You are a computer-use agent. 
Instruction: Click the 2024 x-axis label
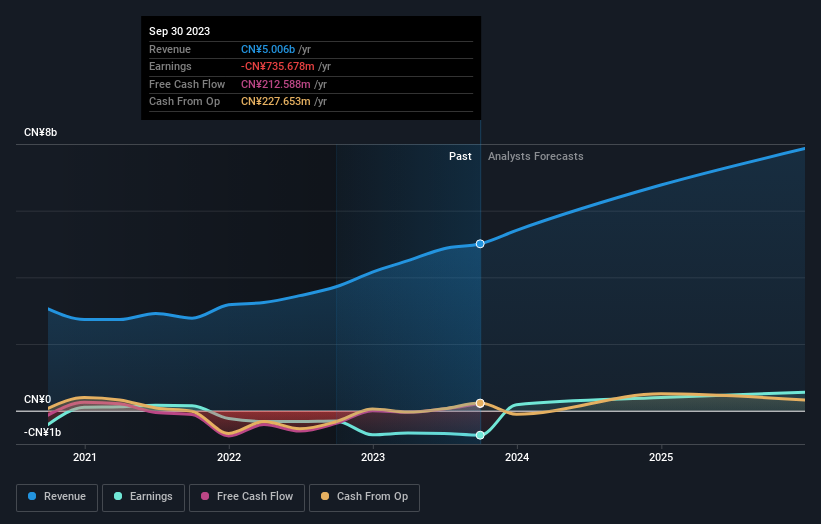click(517, 457)
